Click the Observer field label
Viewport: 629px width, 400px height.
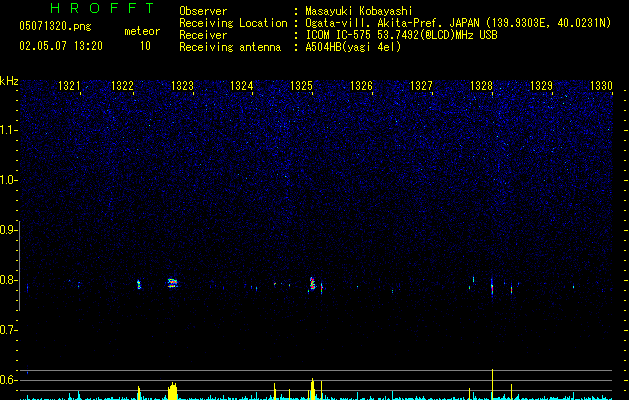(x=203, y=11)
